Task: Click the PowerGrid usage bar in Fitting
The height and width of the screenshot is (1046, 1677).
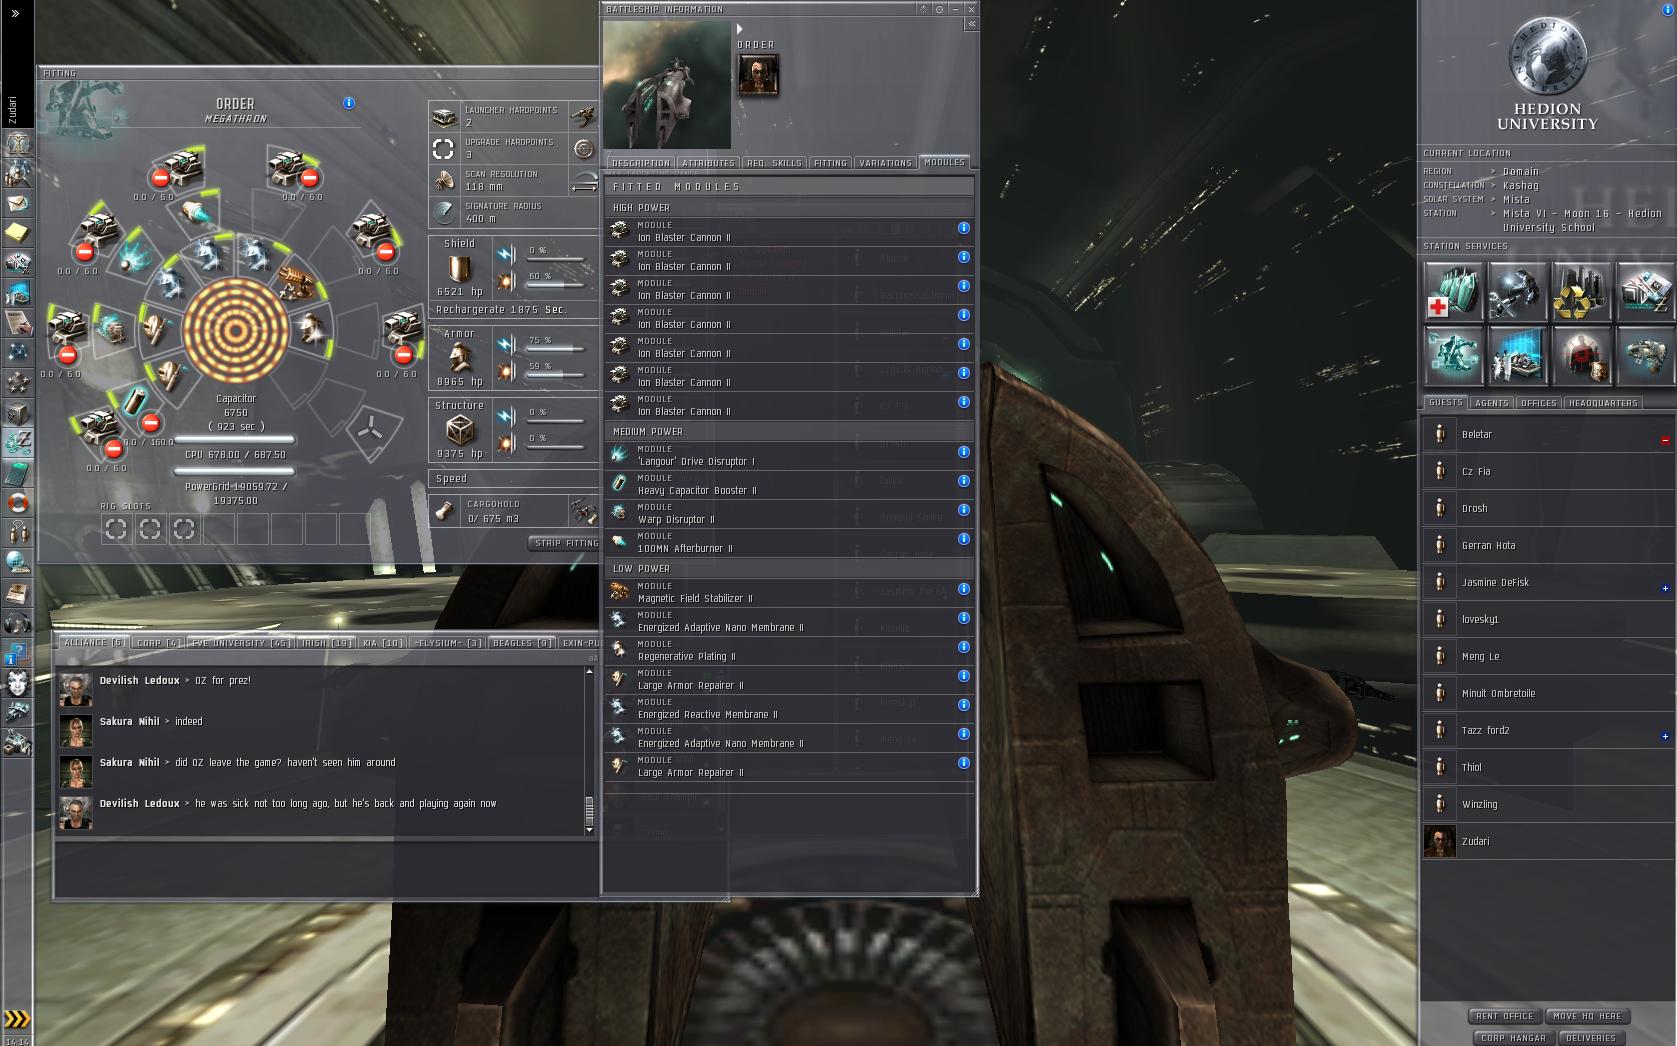Action: click(235, 471)
